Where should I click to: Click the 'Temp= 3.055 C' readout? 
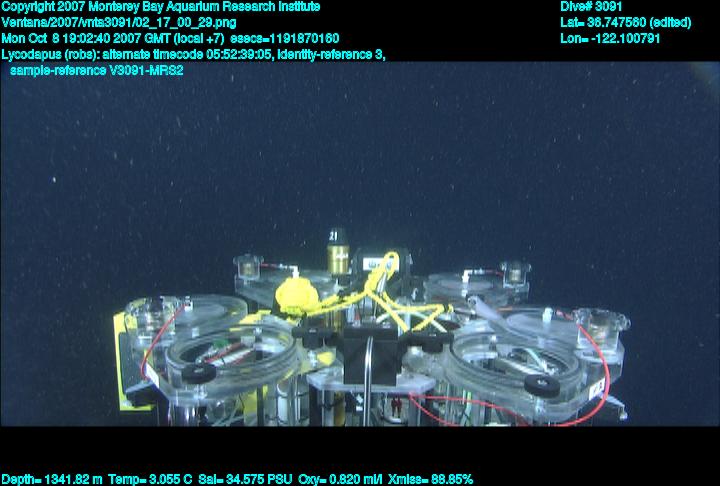(x=150, y=480)
